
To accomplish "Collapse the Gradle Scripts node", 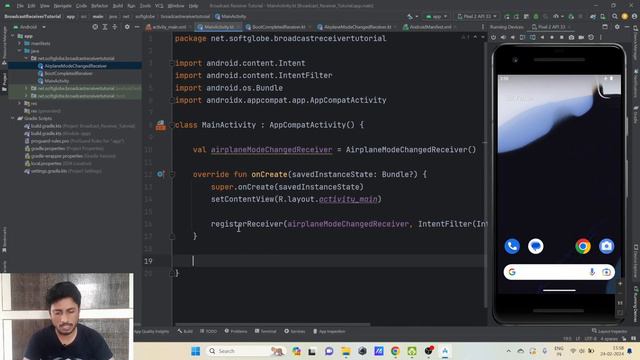I will pyautogui.click(x=13, y=118).
